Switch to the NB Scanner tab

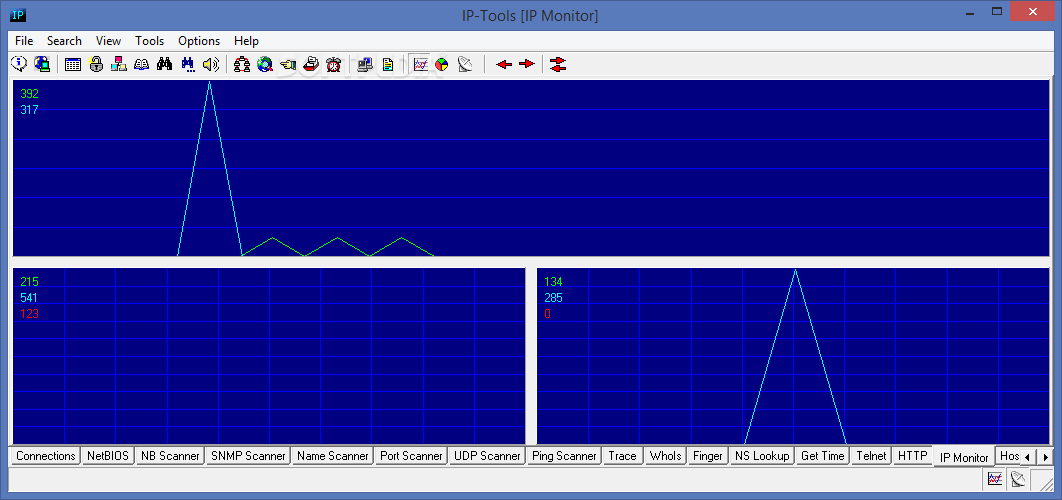point(169,456)
